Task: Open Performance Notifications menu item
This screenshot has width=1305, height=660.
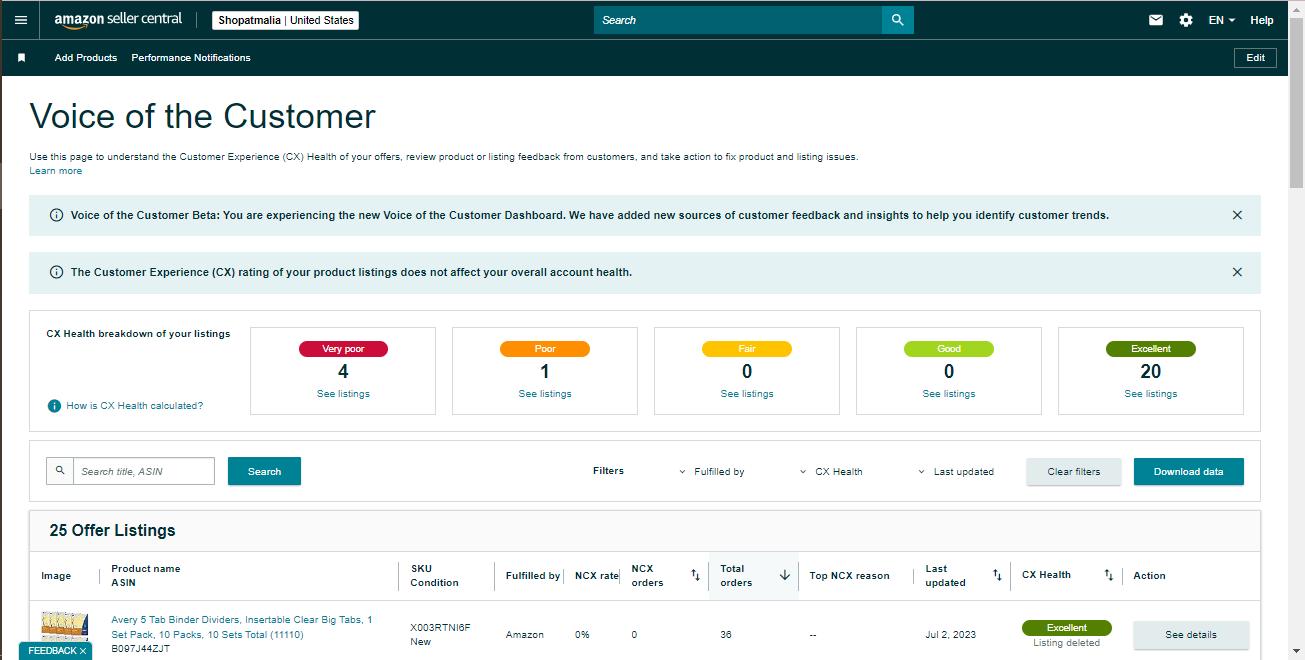Action: [191, 58]
